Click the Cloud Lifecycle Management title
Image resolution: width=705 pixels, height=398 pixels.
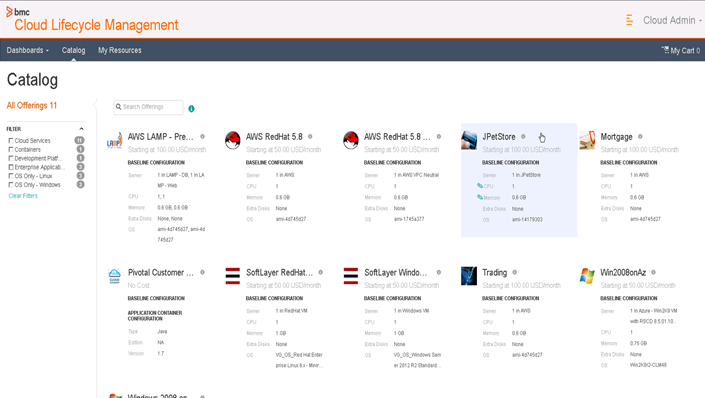click(x=96, y=25)
